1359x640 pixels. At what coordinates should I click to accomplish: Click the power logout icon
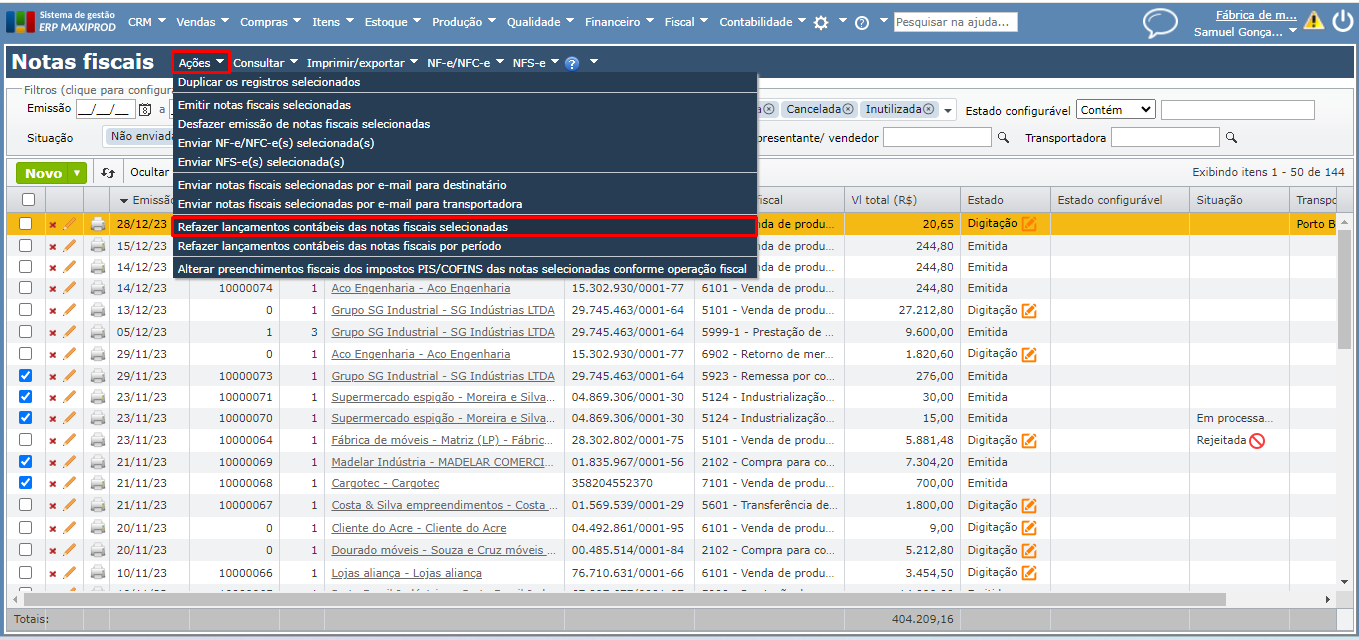tap(1342, 21)
